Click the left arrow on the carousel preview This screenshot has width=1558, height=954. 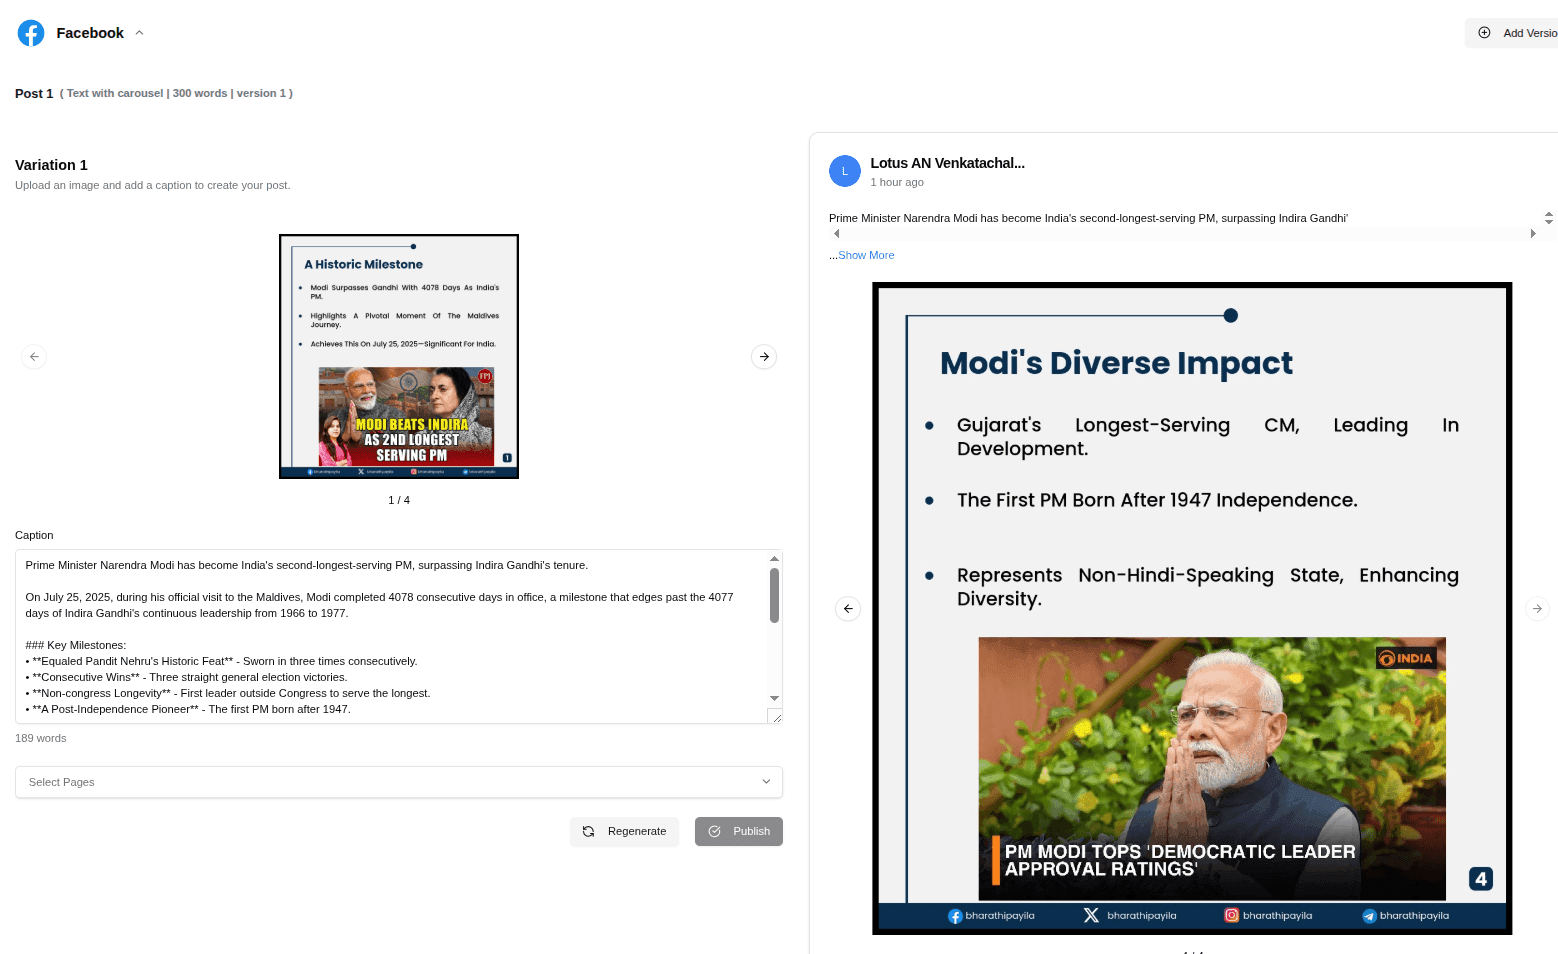point(33,356)
